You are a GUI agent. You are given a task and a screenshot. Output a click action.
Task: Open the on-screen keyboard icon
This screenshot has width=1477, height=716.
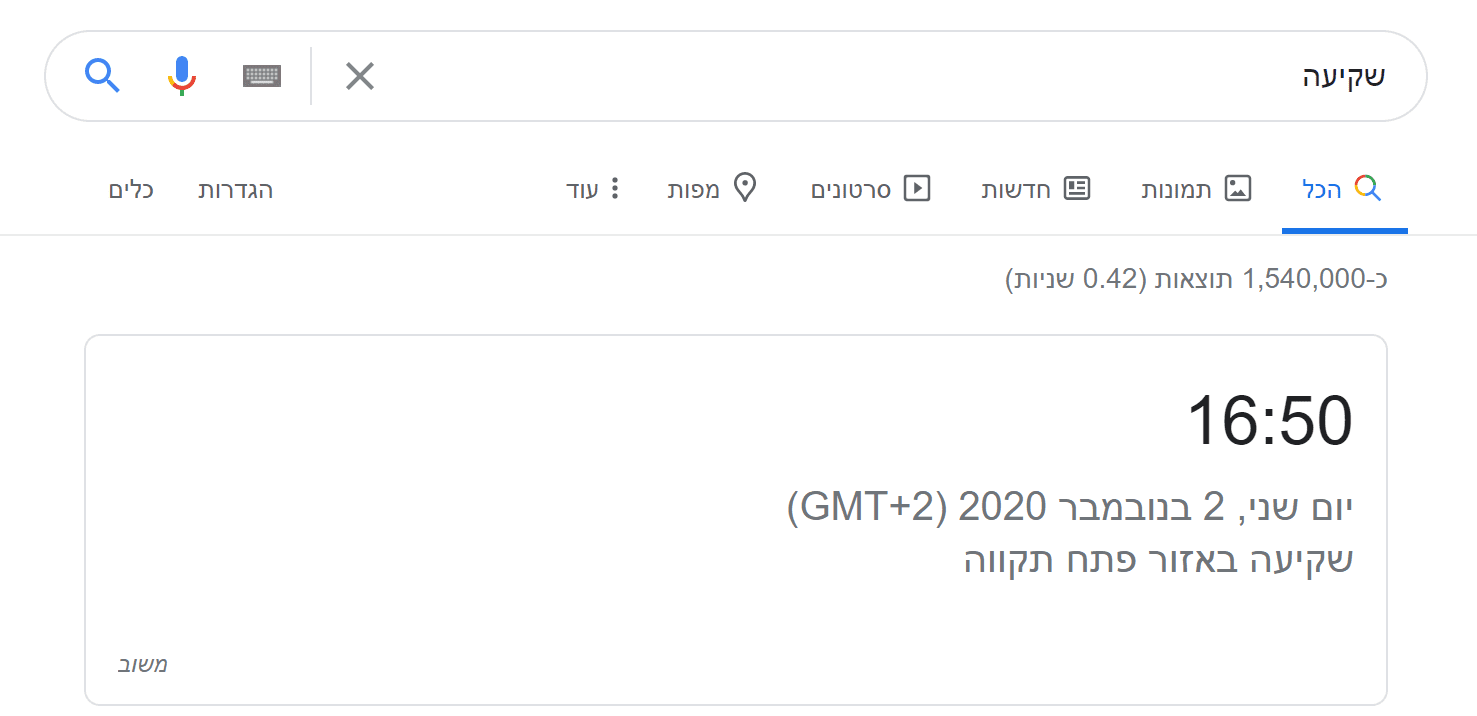coord(261,75)
